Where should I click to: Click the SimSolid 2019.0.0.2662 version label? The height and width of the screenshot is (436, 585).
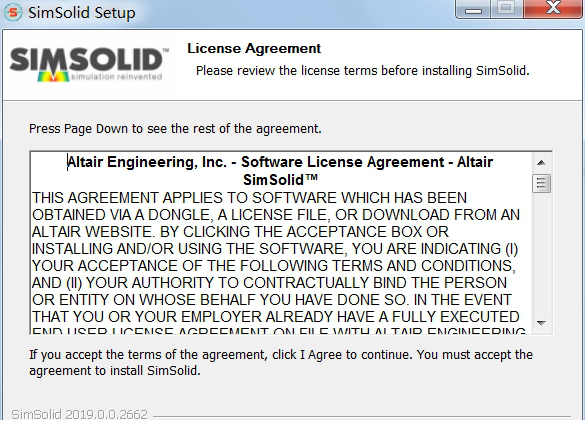pyautogui.click(x=79, y=414)
